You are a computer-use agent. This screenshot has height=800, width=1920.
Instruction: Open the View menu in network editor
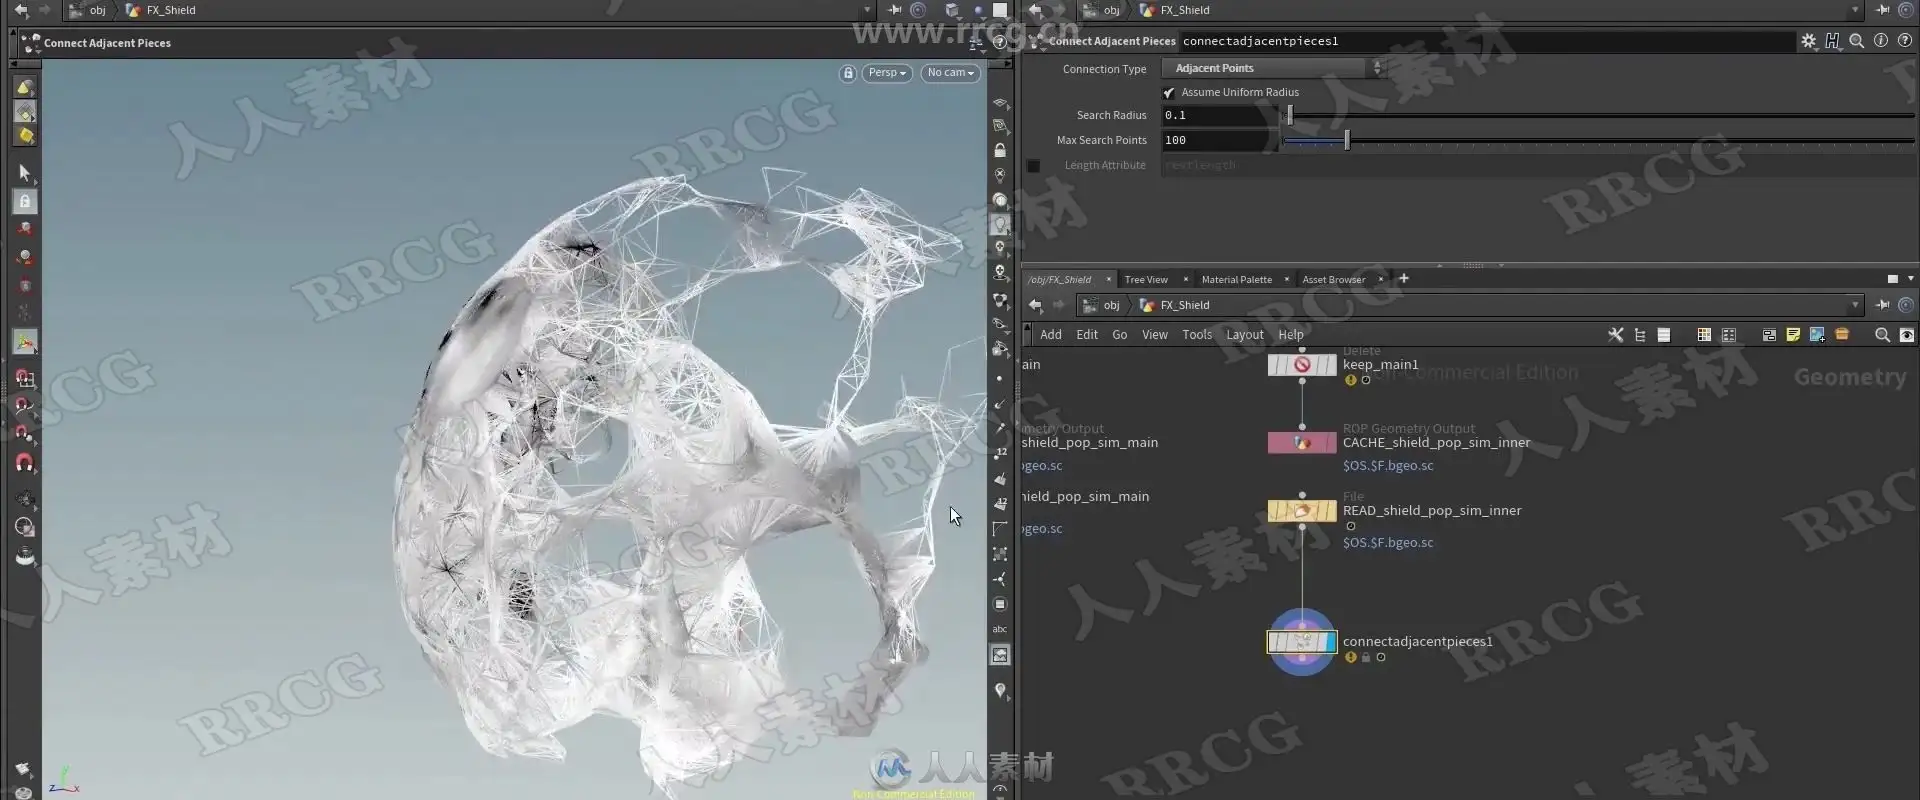[1155, 335]
